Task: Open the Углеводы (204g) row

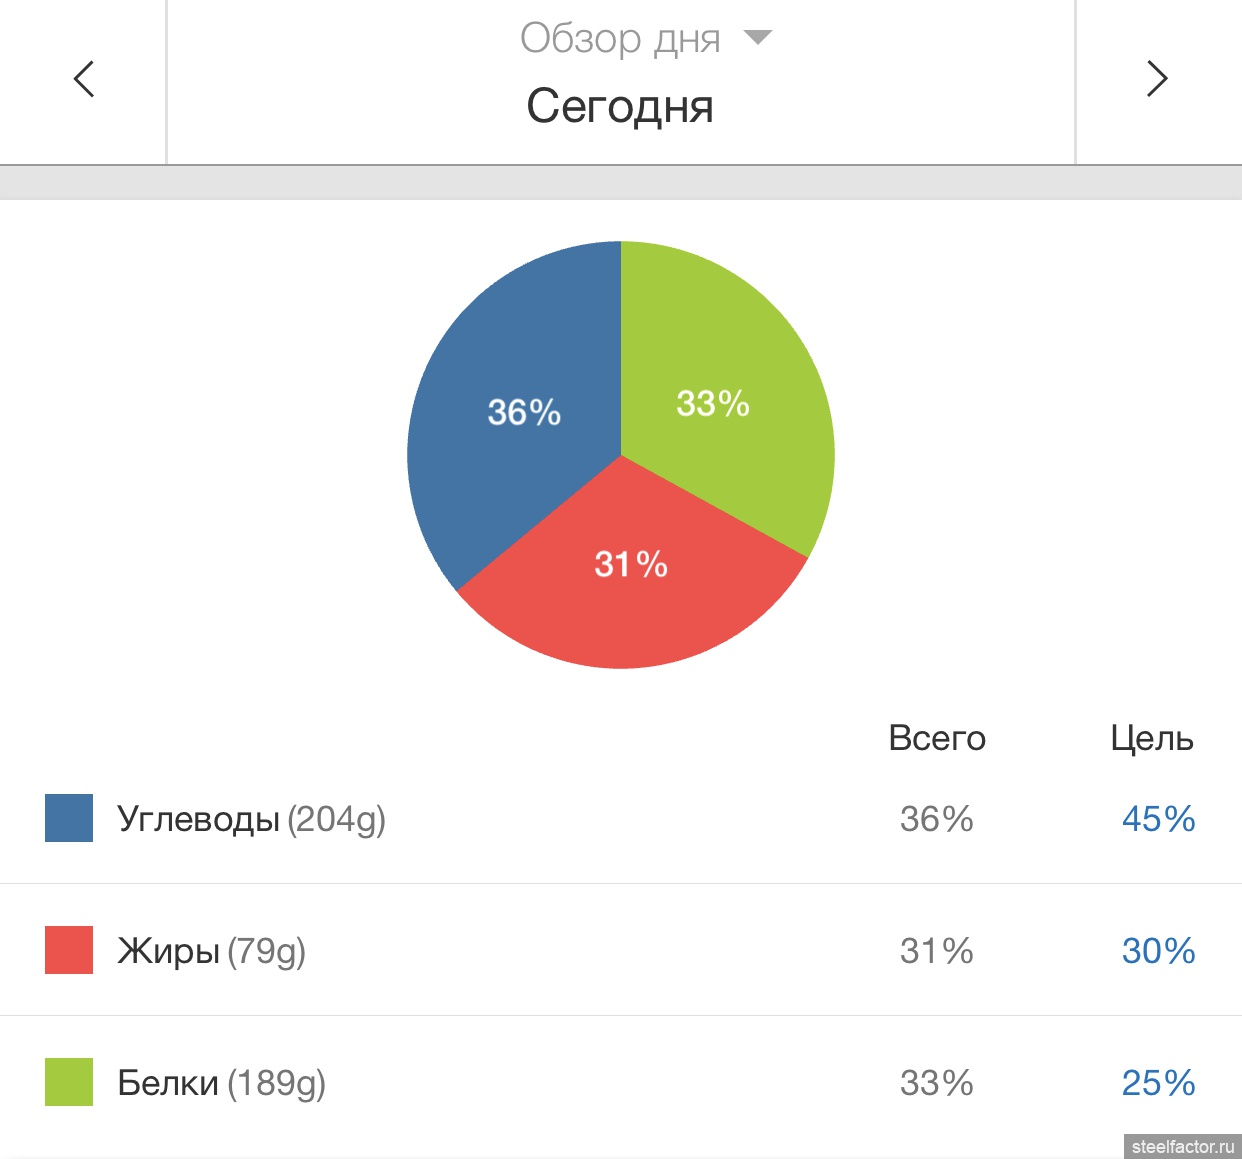Action: [621, 818]
